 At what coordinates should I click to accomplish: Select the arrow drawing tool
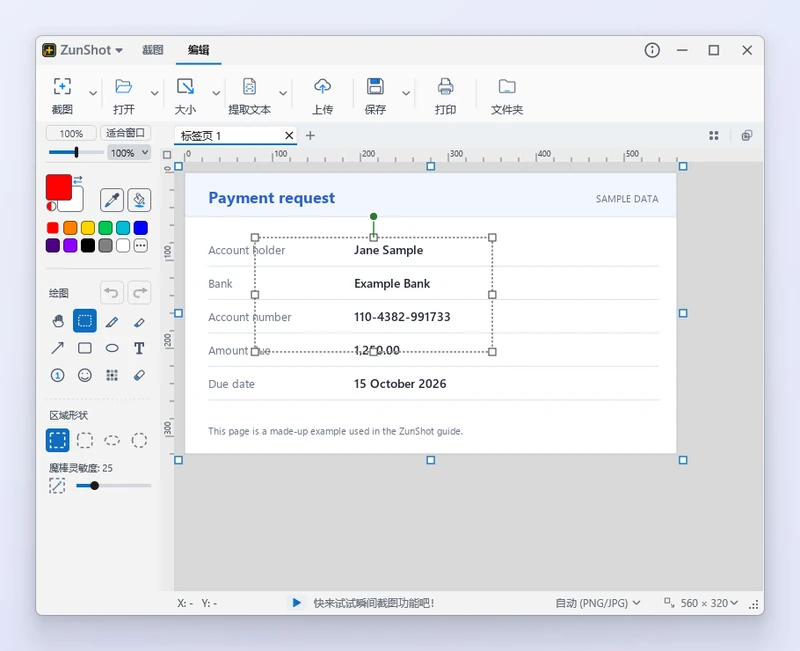click(58, 348)
